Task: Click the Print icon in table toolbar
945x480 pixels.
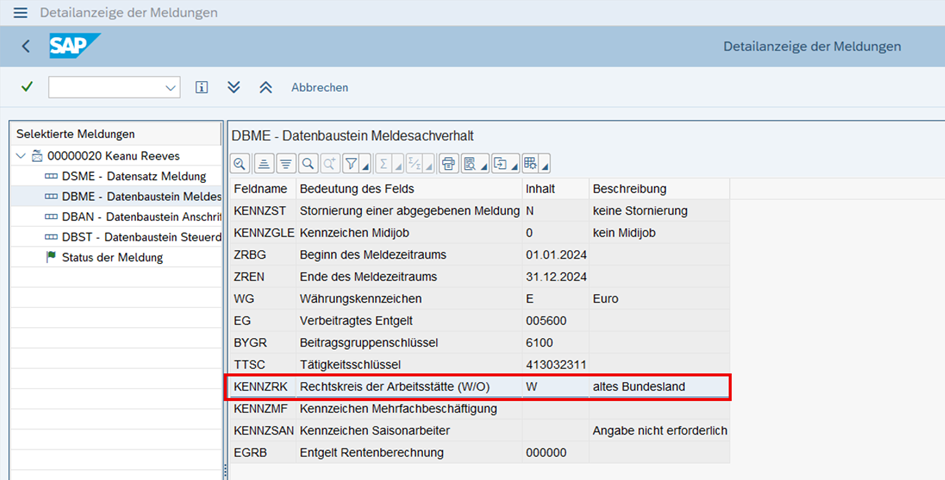Action: coord(448,164)
